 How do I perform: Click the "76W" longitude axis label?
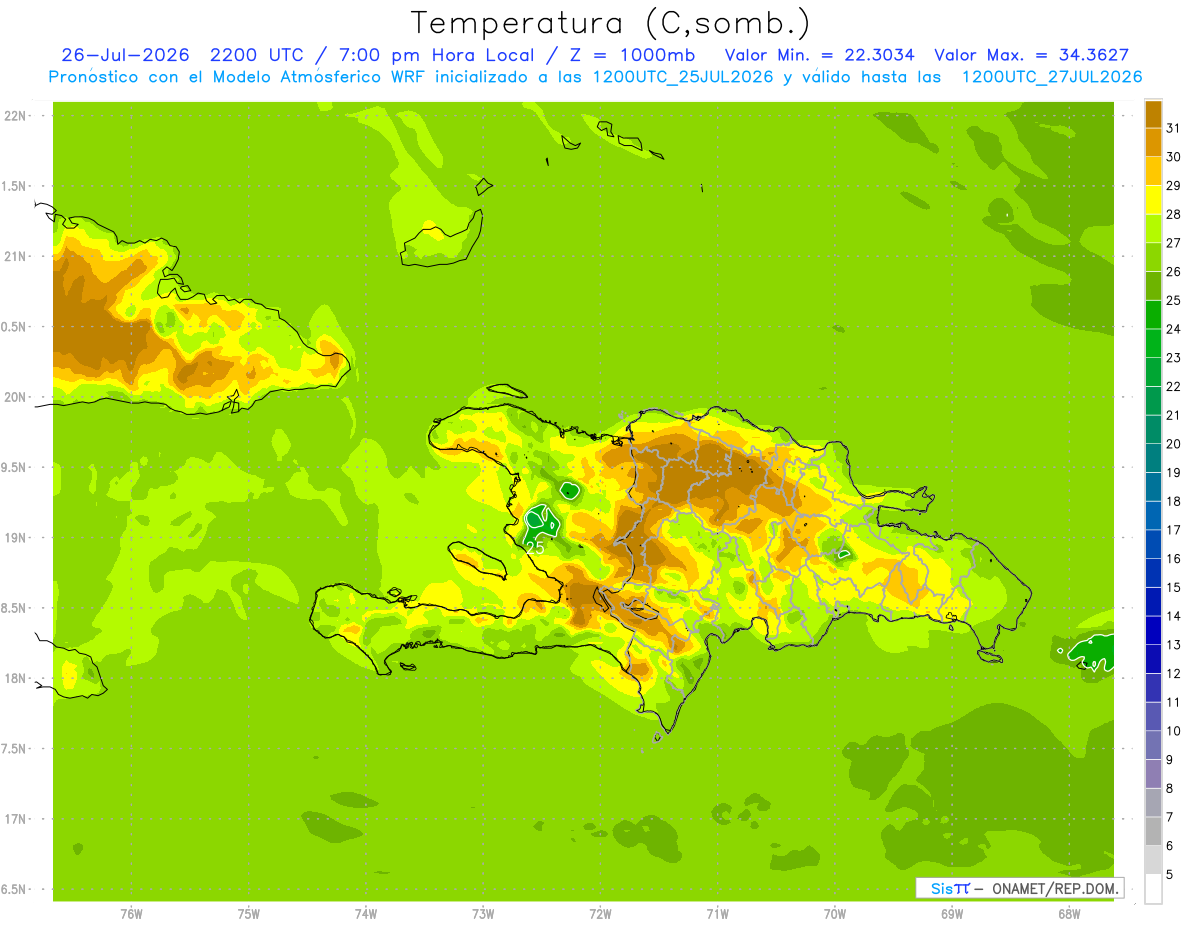pyautogui.click(x=131, y=914)
